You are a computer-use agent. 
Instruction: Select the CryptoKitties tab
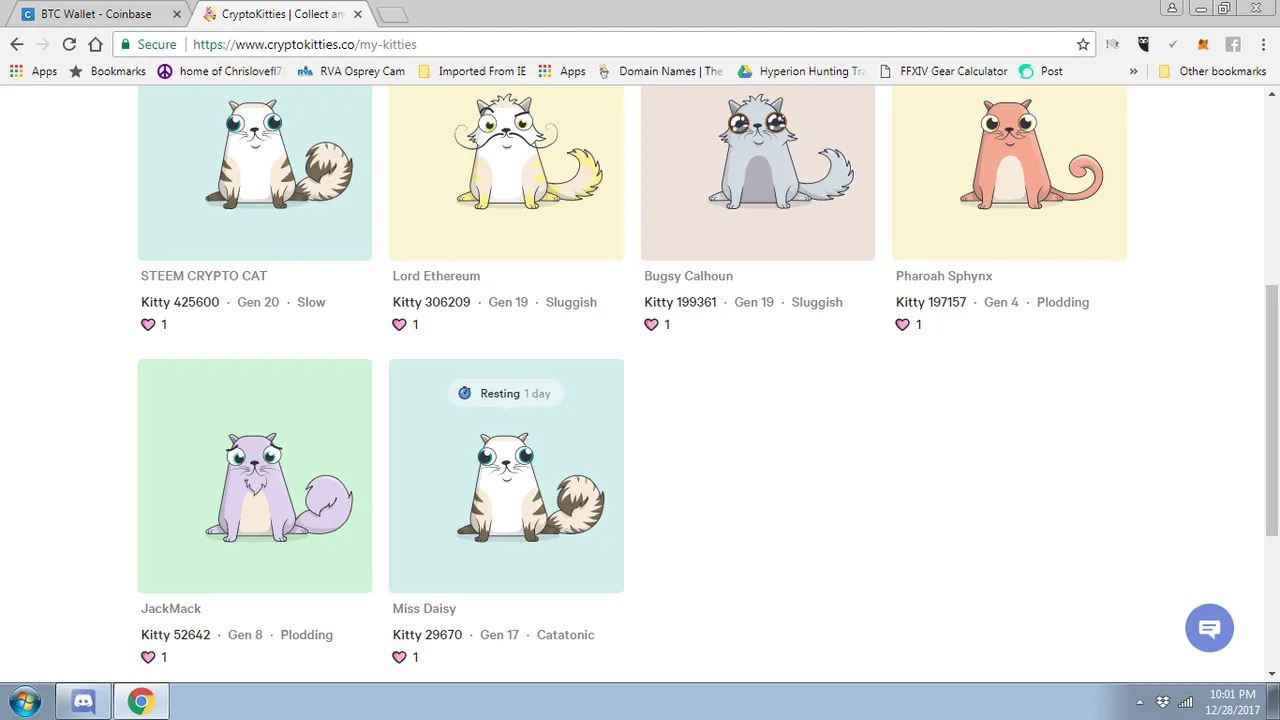pos(283,14)
